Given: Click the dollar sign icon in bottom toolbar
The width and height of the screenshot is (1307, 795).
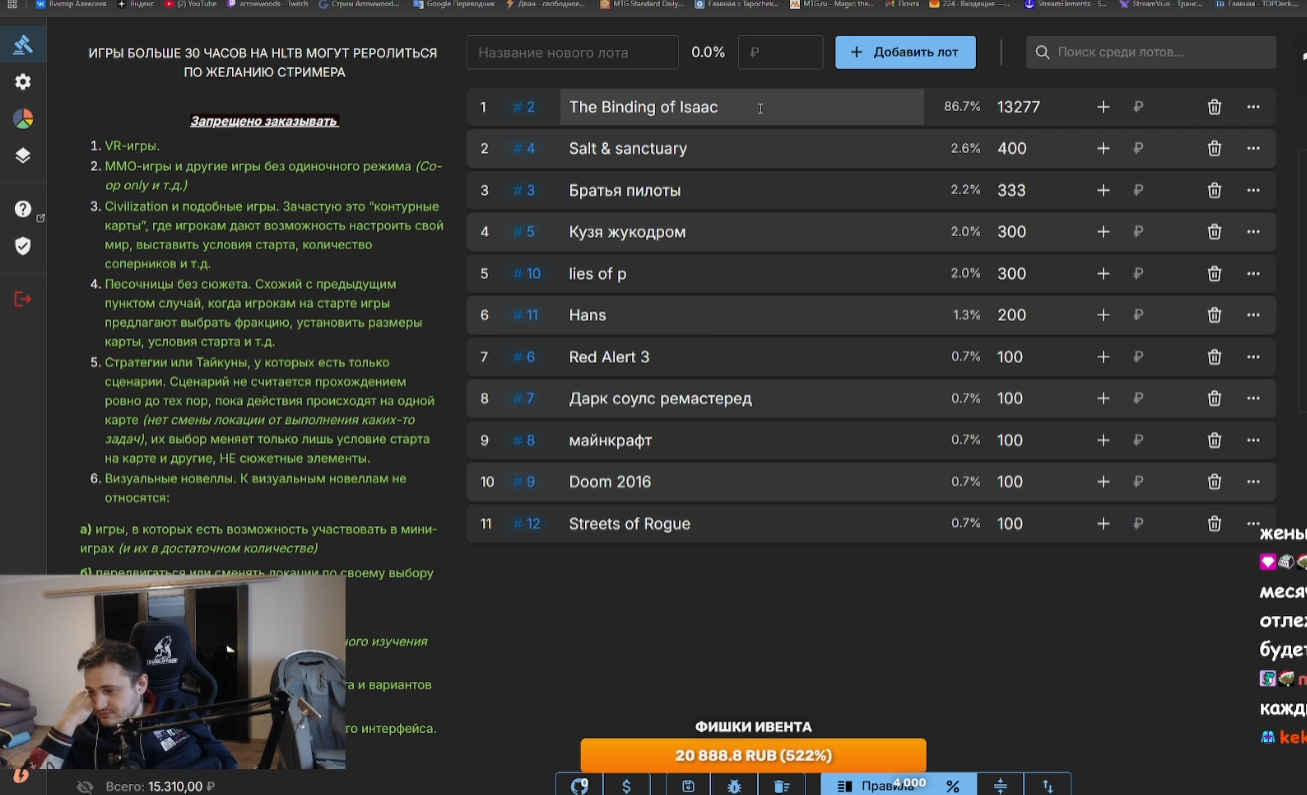Looking at the screenshot, I should pyautogui.click(x=627, y=786).
